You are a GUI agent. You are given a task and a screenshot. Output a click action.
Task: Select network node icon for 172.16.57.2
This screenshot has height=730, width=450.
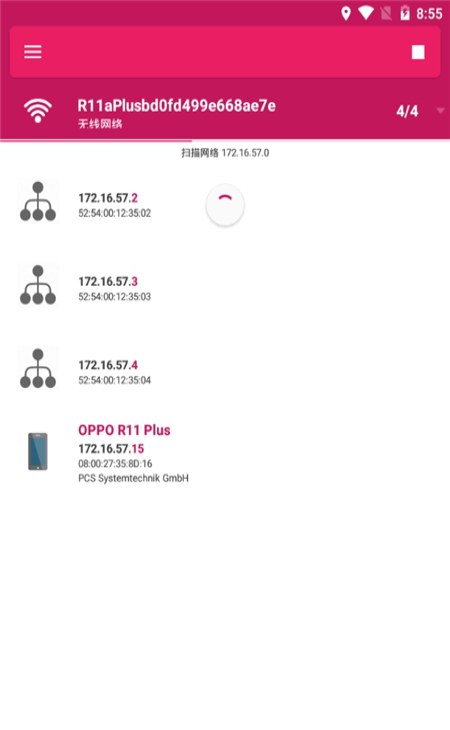[x=38, y=201]
